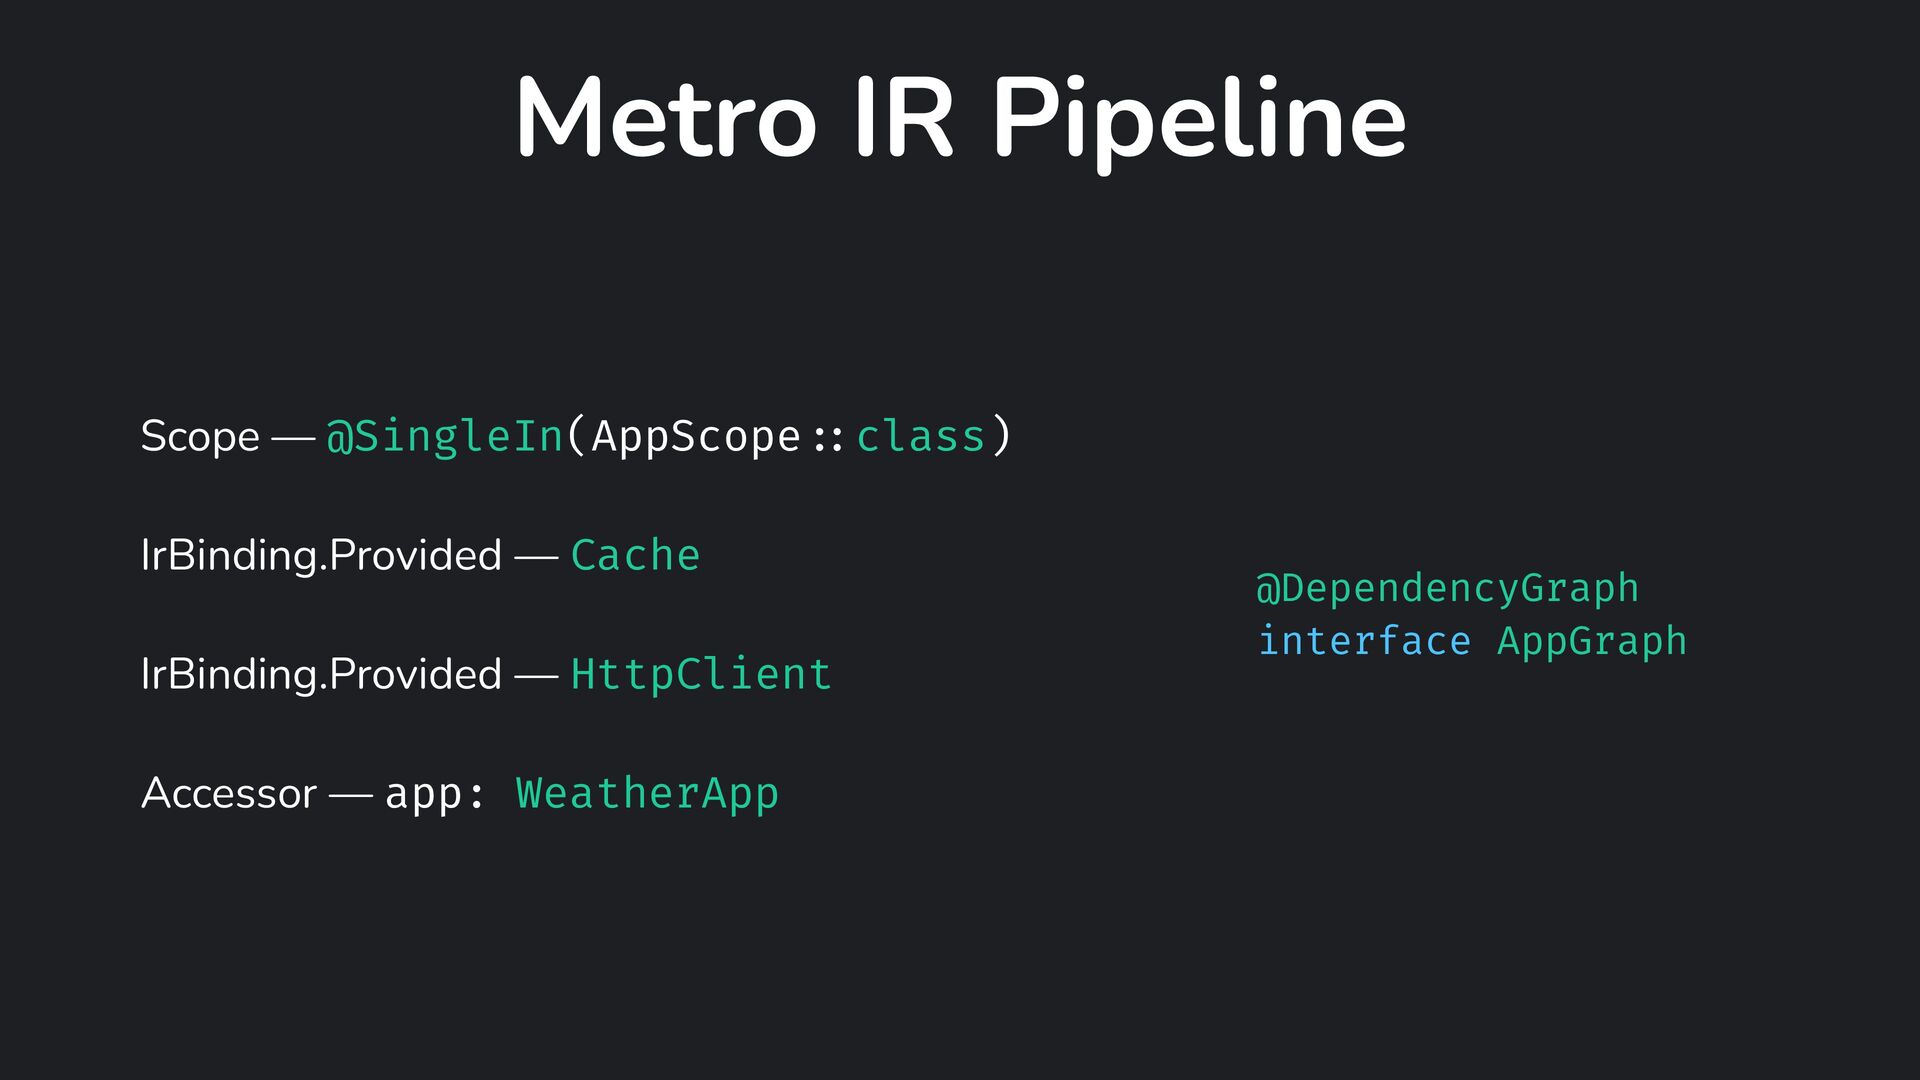Click the 'HttpClient' binding name

[700, 674]
